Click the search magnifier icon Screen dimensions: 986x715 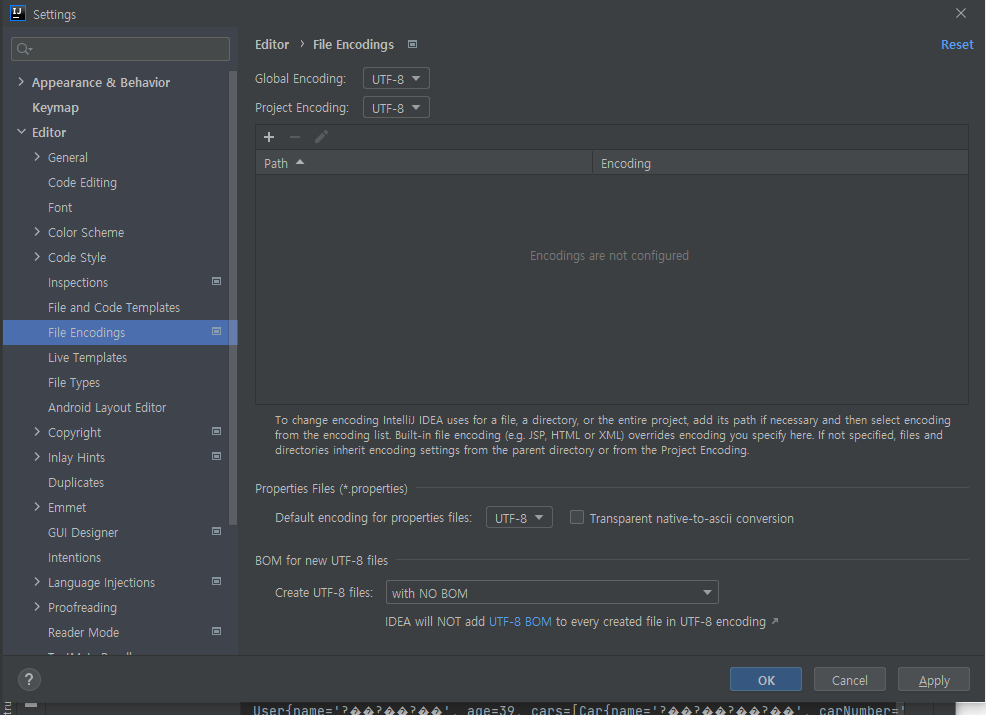coord(24,49)
